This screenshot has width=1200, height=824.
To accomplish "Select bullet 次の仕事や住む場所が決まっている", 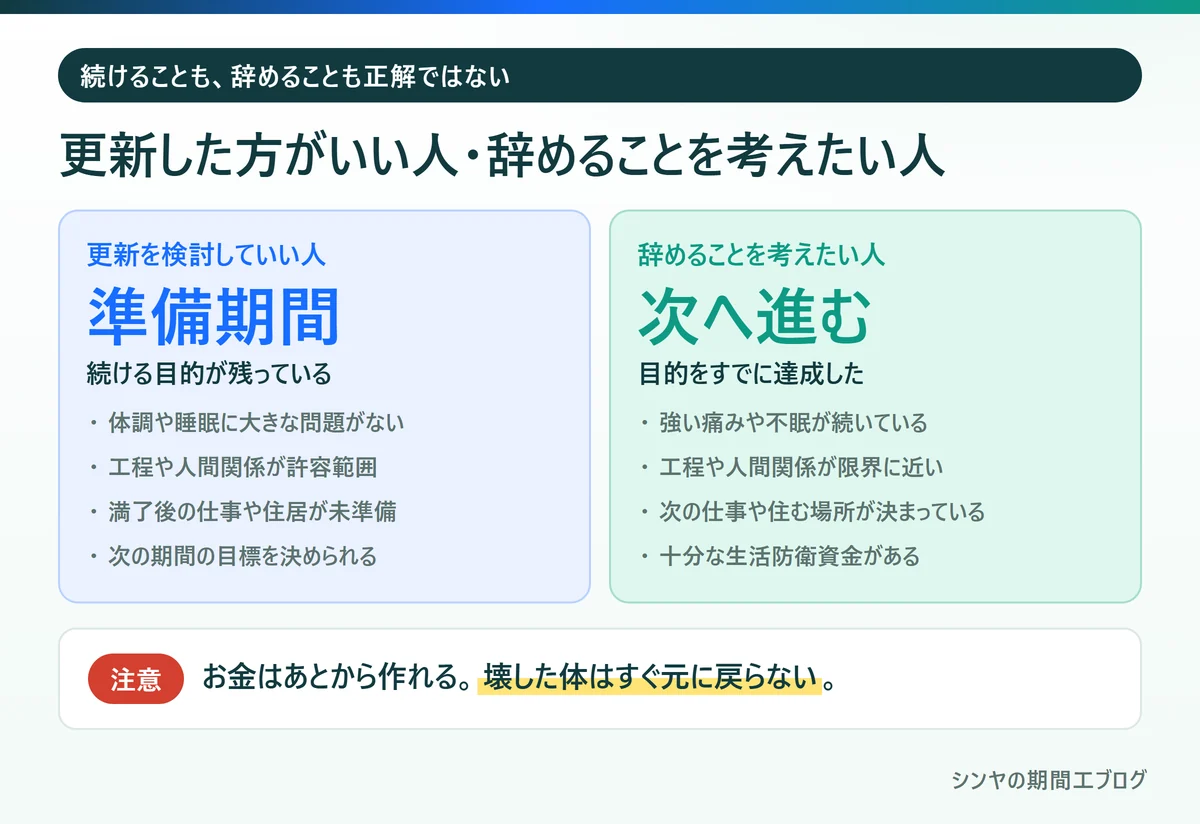I will pyautogui.click(x=822, y=512).
